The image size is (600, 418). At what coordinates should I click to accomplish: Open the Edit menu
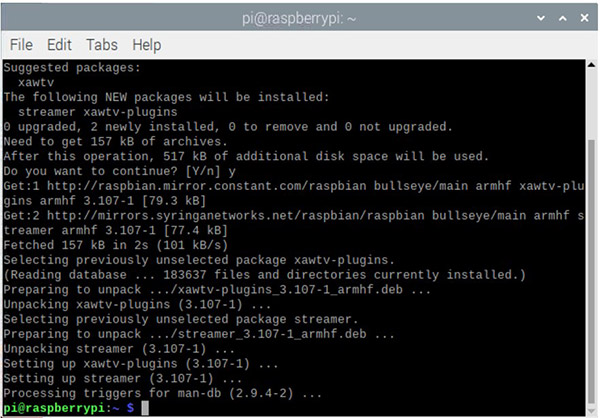tap(59, 45)
